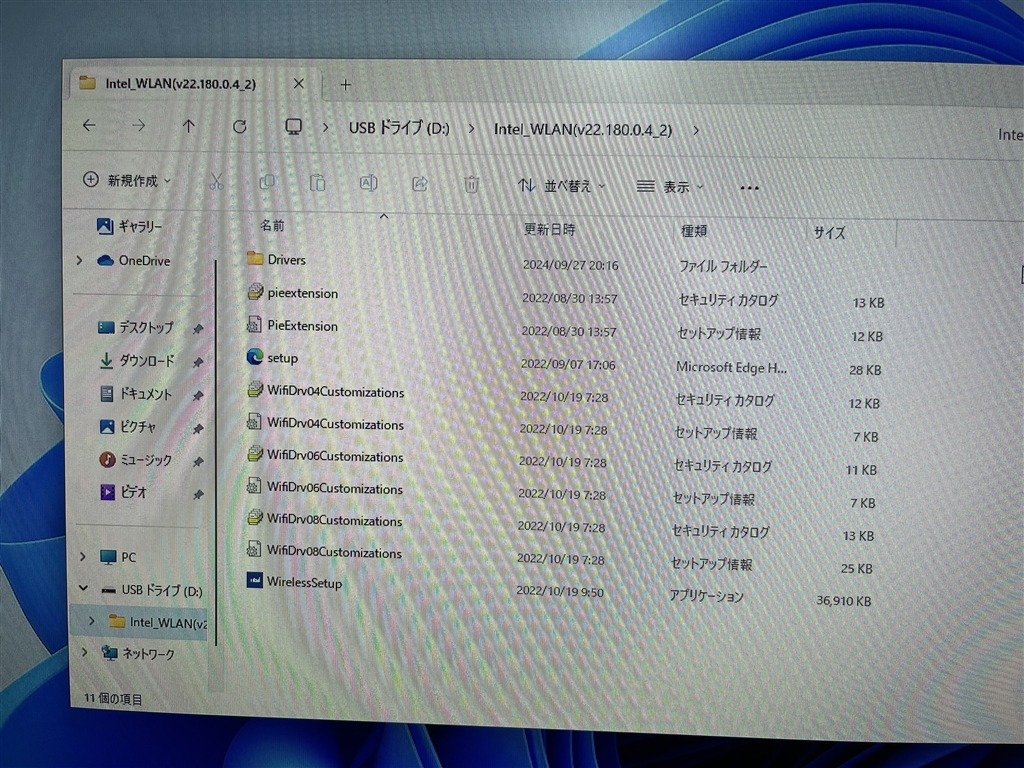Open ギャラリー in the sidebar
Viewport: 1024px width, 768px height.
tap(129, 226)
